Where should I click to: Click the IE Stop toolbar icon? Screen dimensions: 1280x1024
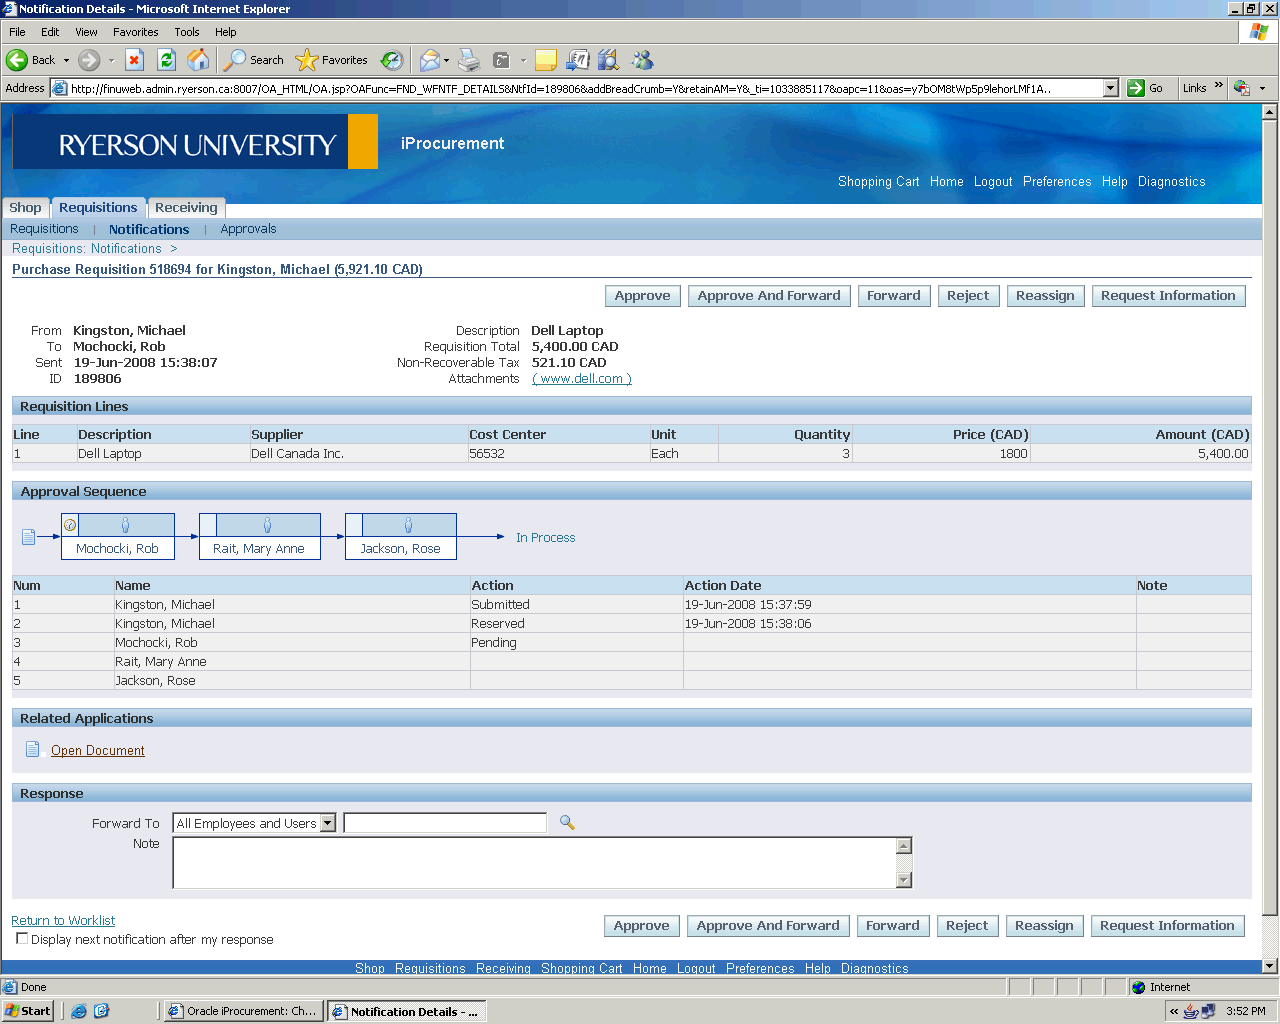135,60
